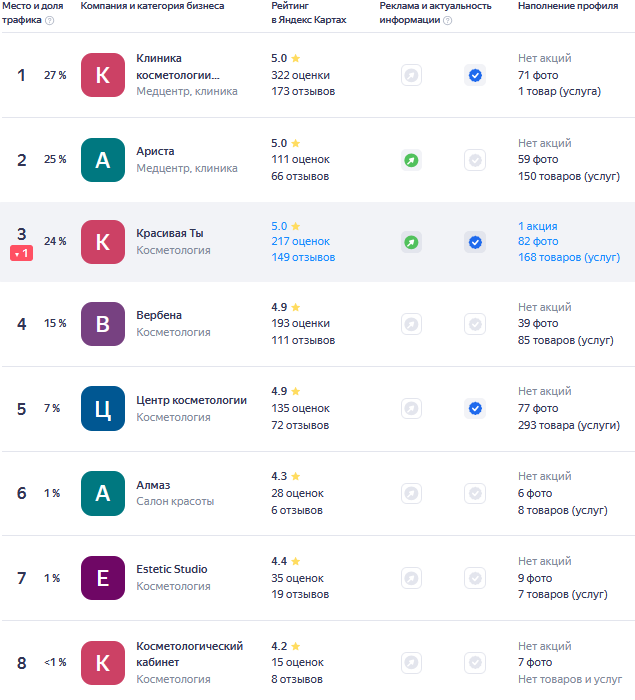The height and width of the screenshot is (700, 635).
Task: Click "193 оценки" text in Вербена row
Action: (301, 323)
